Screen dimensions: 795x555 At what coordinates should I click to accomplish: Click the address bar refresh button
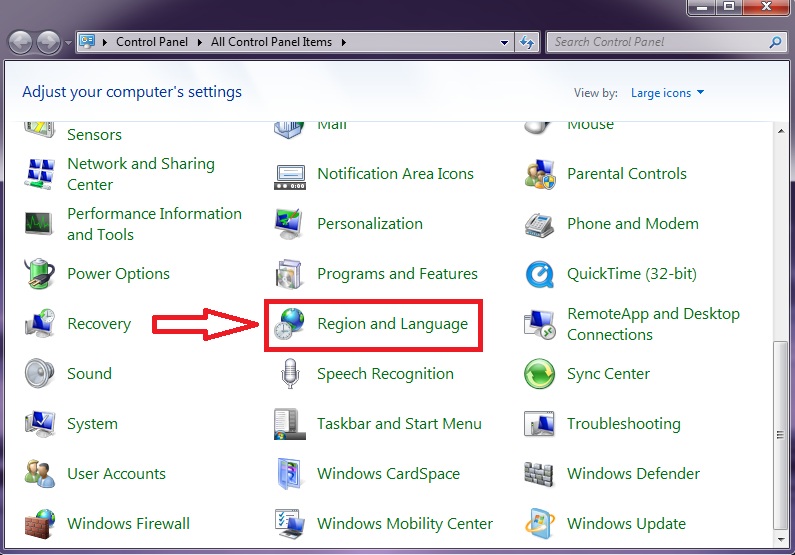[x=528, y=43]
